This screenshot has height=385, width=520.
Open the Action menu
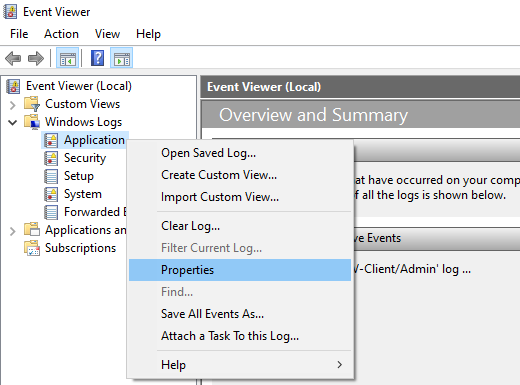(61, 34)
